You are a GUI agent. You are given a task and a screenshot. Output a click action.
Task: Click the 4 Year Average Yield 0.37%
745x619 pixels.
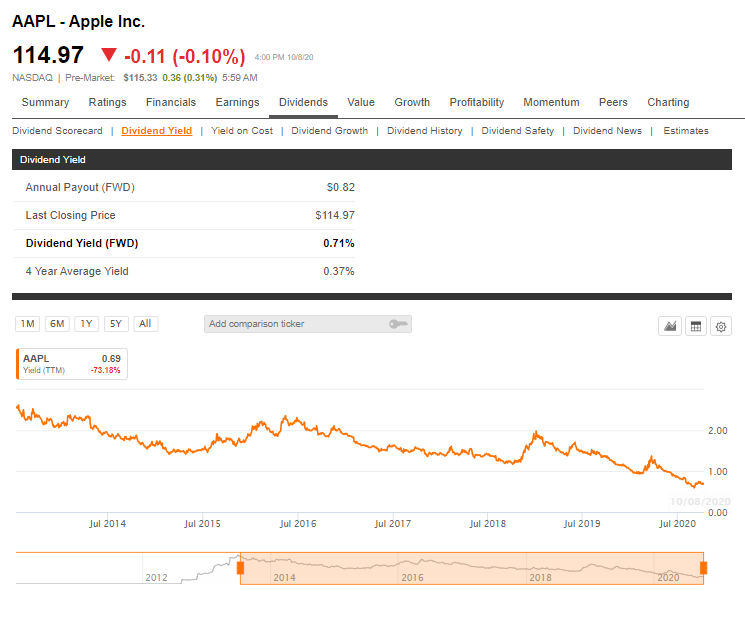point(339,271)
